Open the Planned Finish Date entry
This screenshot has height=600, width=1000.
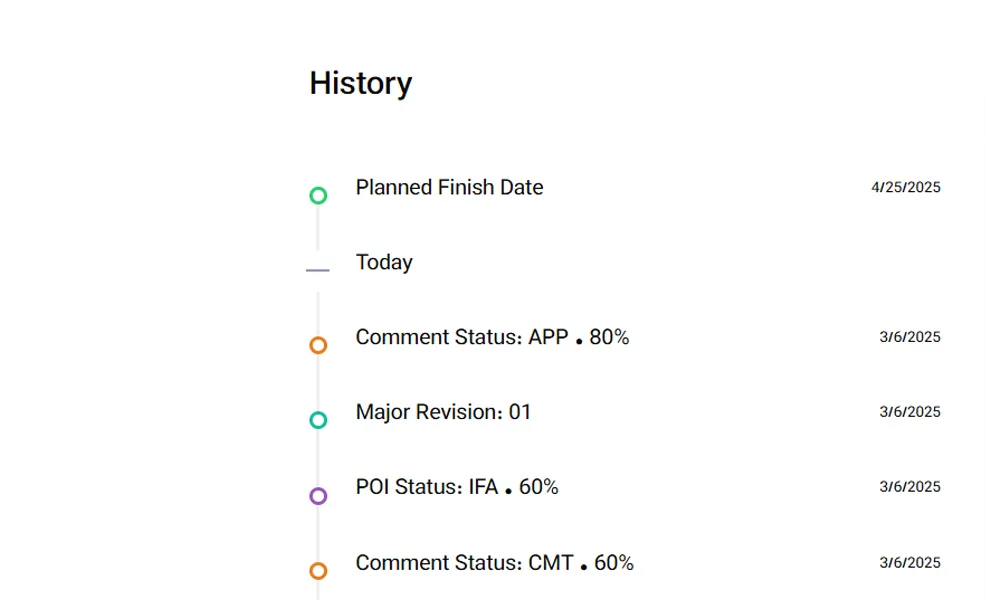point(449,188)
